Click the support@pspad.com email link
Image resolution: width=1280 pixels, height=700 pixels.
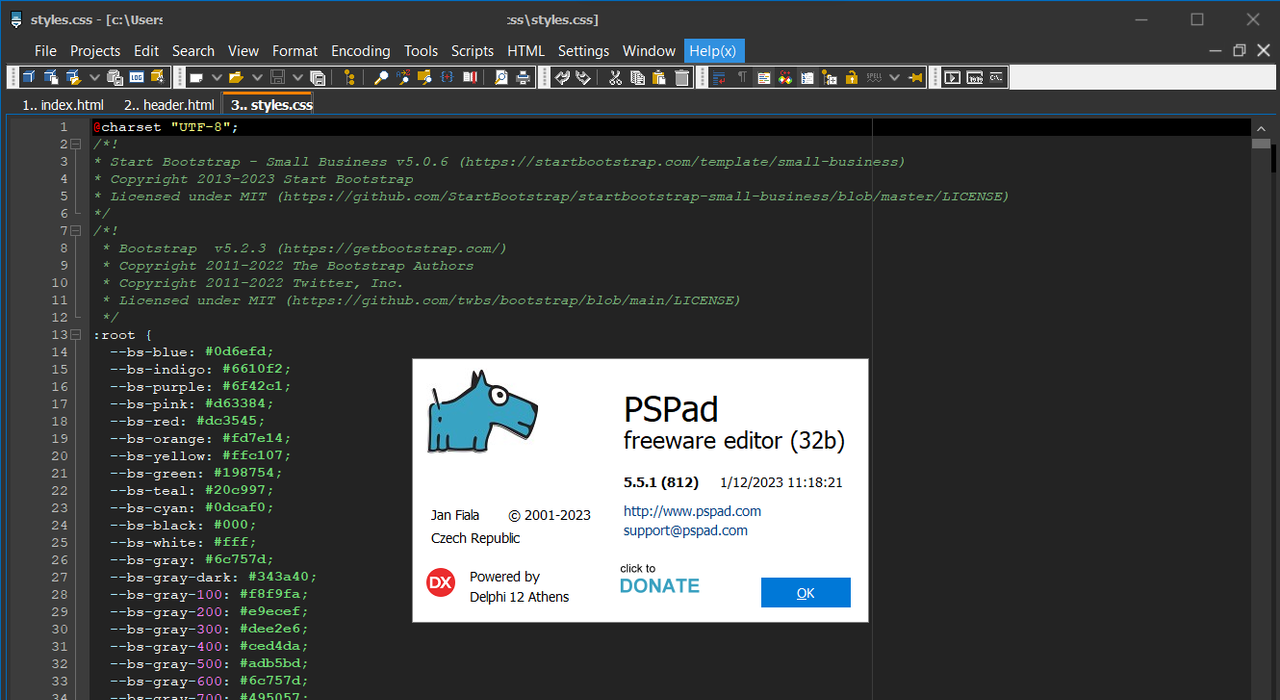coord(685,531)
